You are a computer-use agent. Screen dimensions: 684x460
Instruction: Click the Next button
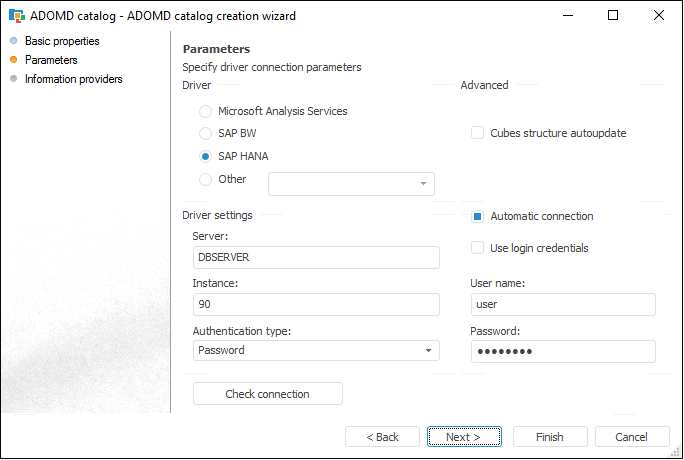coord(464,437)
